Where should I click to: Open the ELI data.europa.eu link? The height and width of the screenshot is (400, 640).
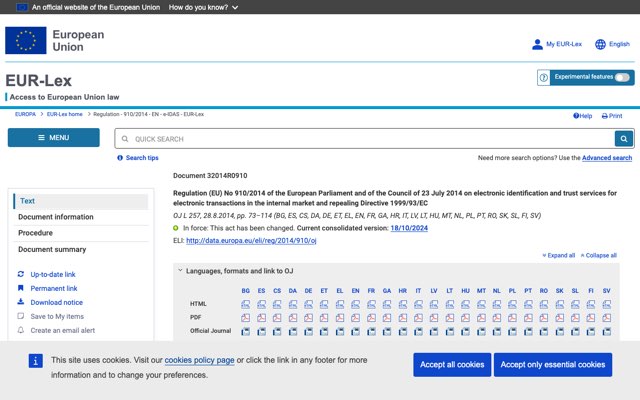point(251,241)
